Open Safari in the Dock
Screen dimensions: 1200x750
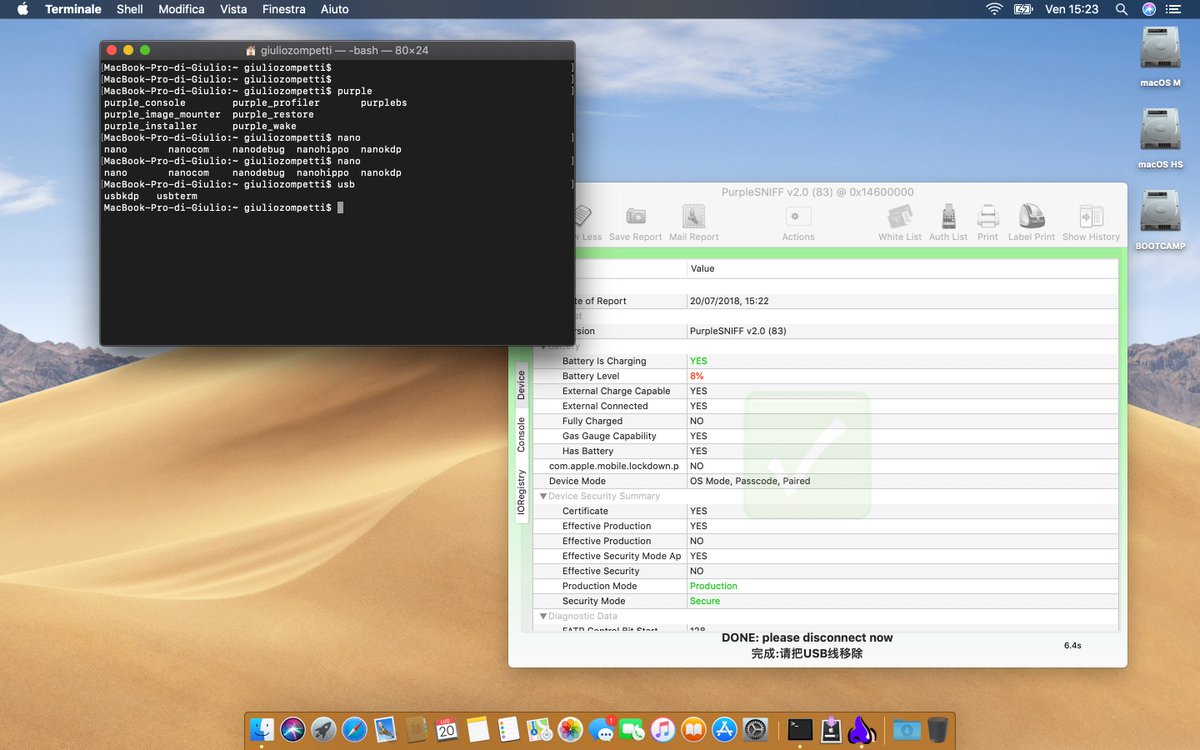tap(355, 730)
